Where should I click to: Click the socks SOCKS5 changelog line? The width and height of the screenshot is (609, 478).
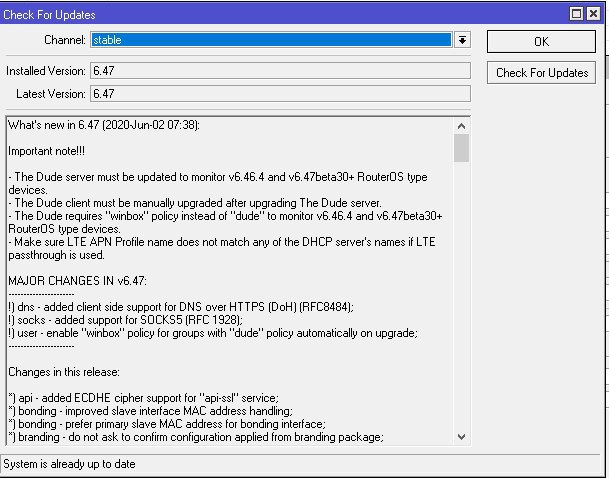tap(125, 320)
